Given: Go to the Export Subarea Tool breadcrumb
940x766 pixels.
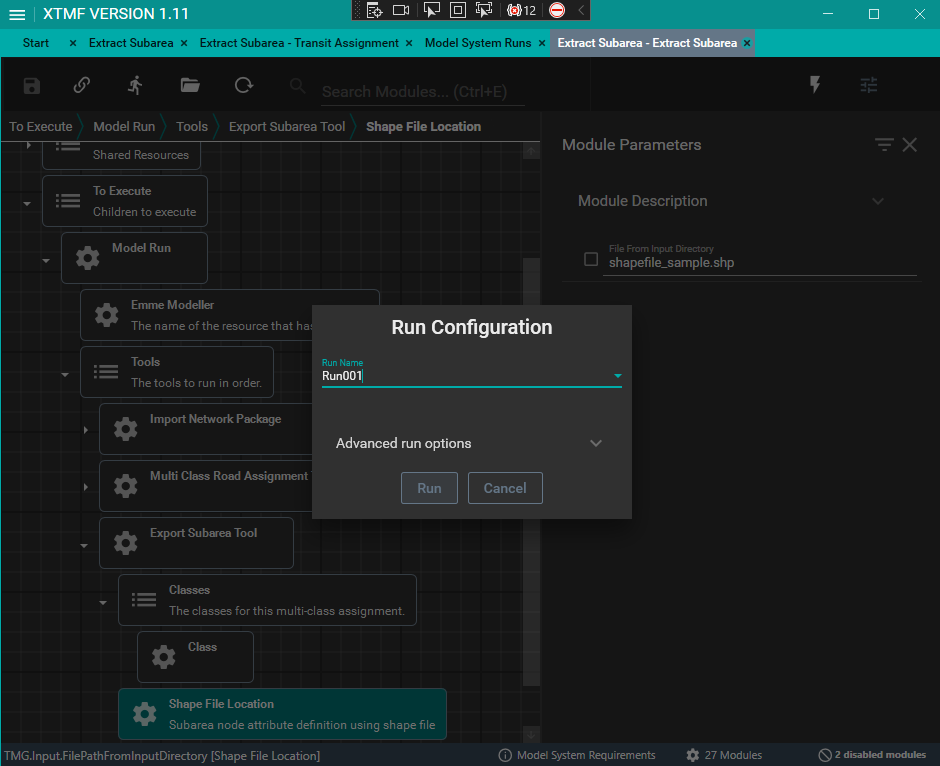Looking at the screenshot, I should coord(287,127).
